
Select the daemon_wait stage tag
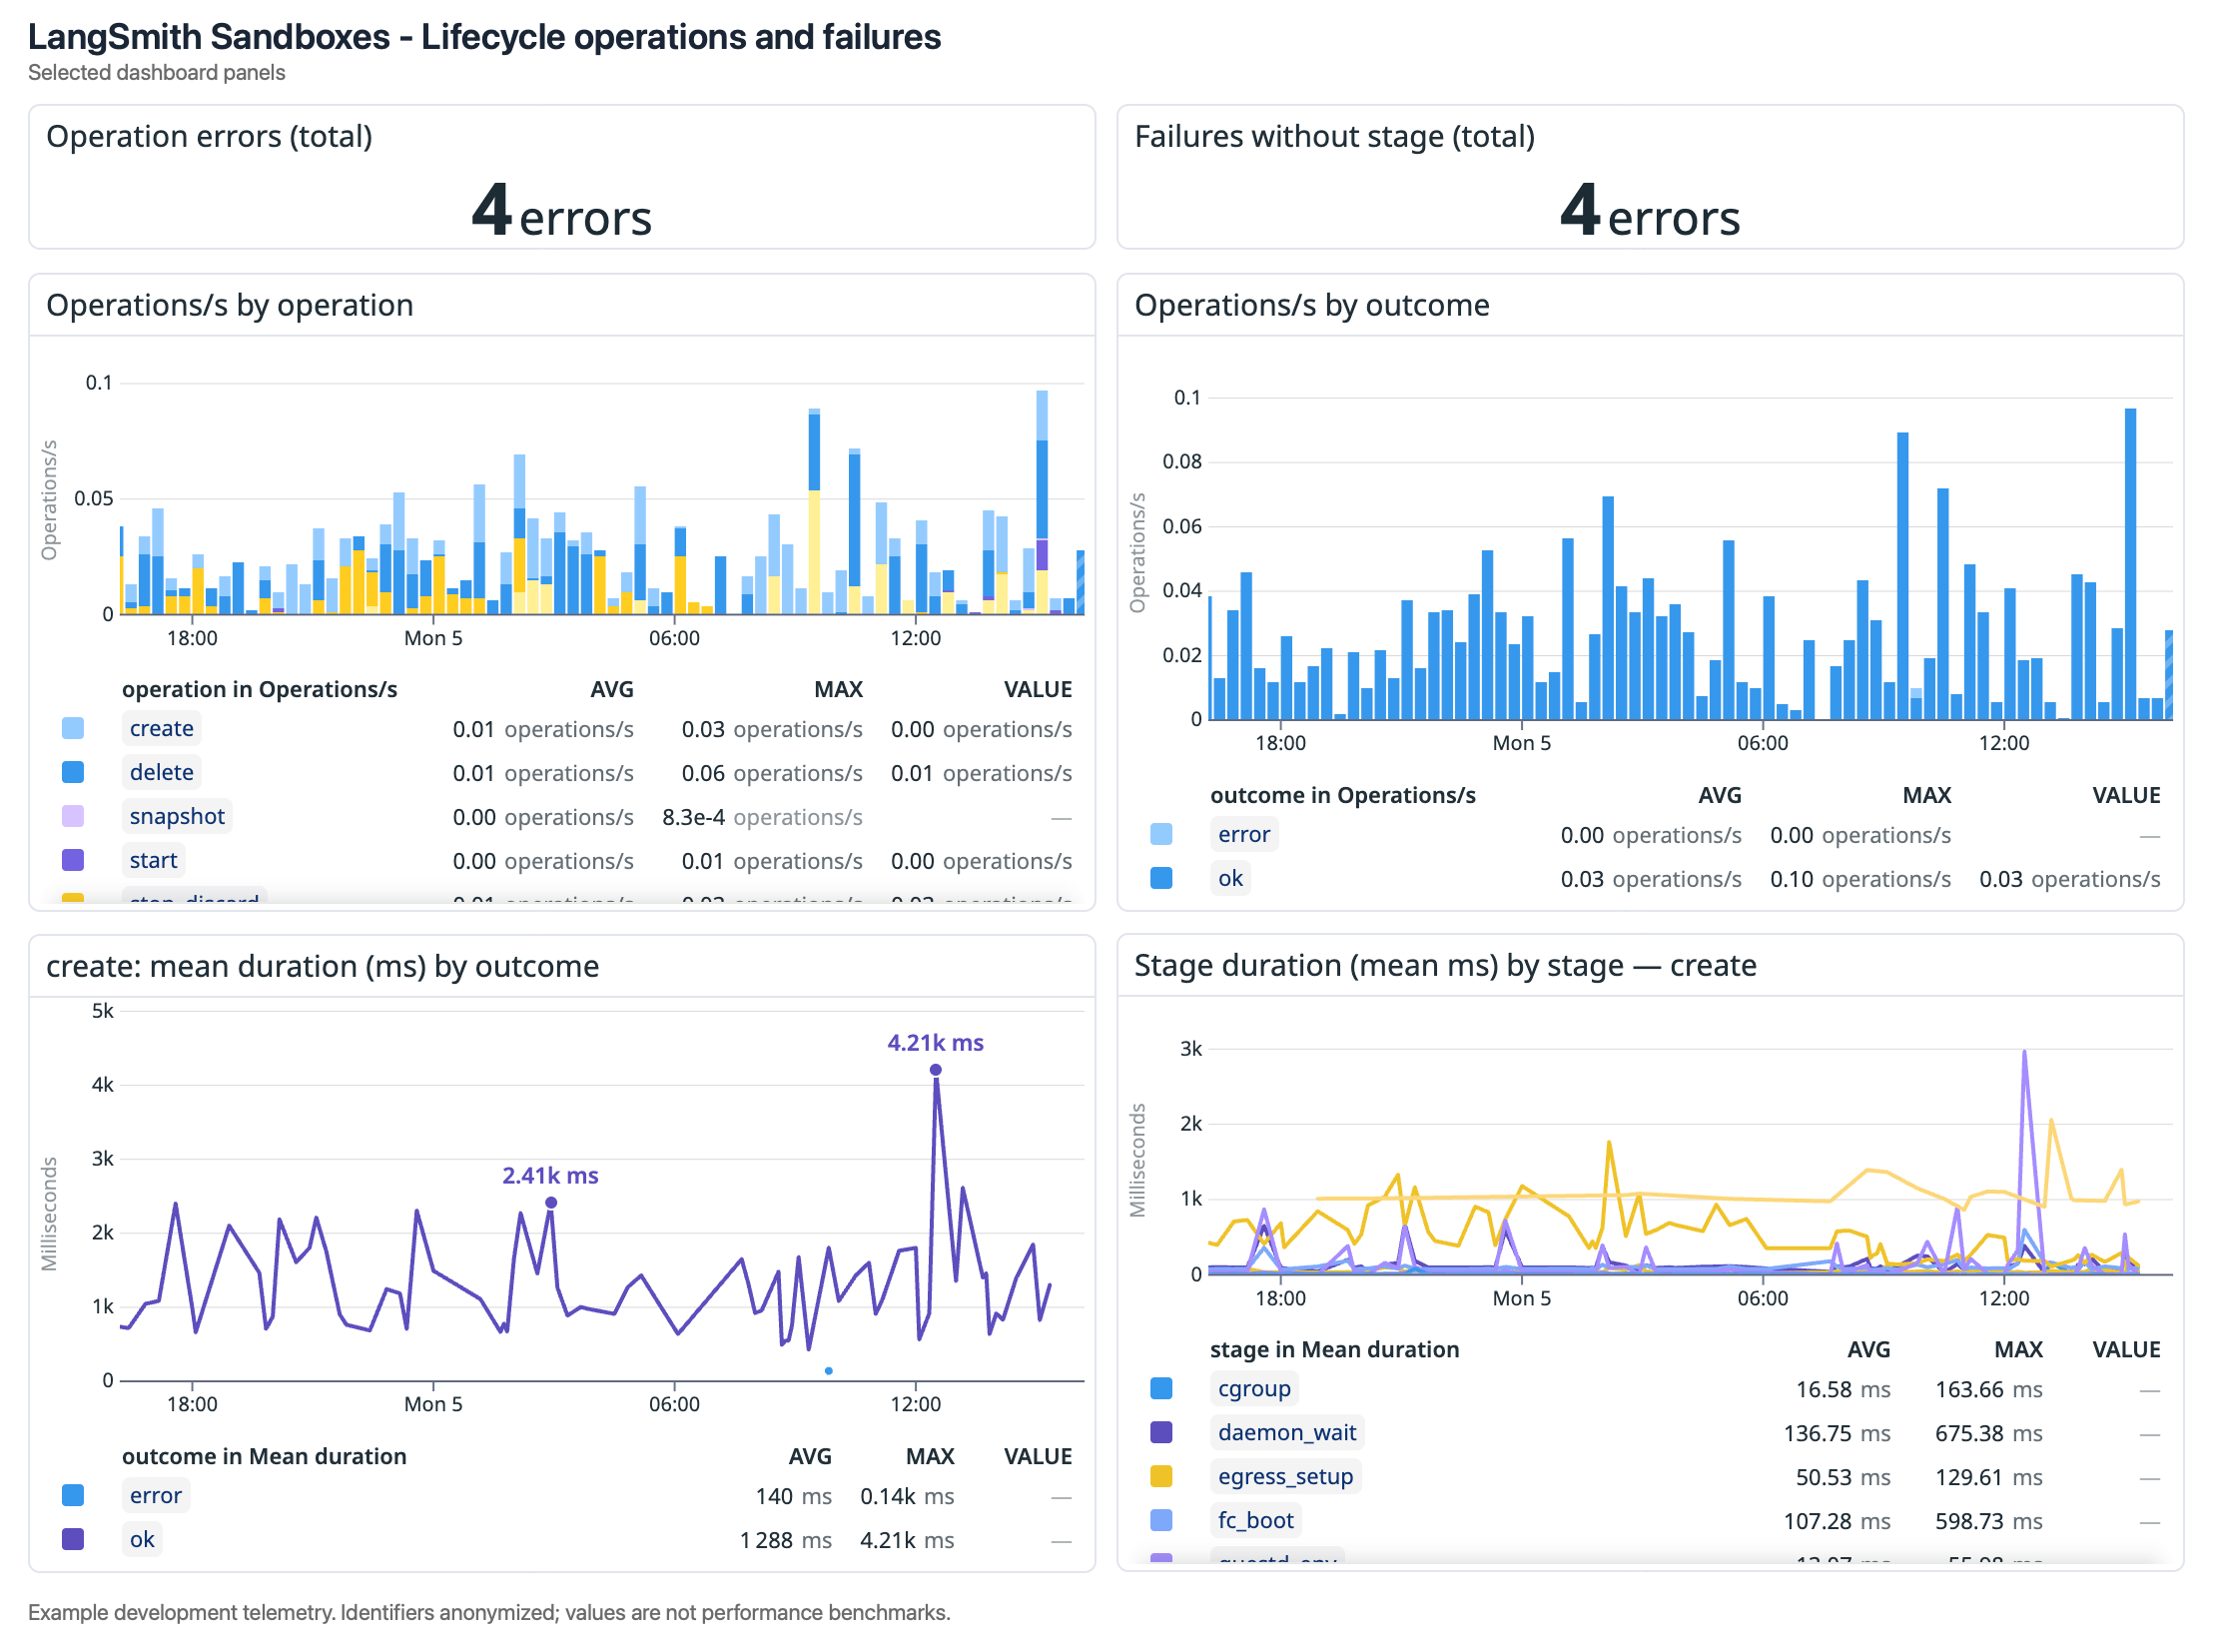point(1287,1432)
